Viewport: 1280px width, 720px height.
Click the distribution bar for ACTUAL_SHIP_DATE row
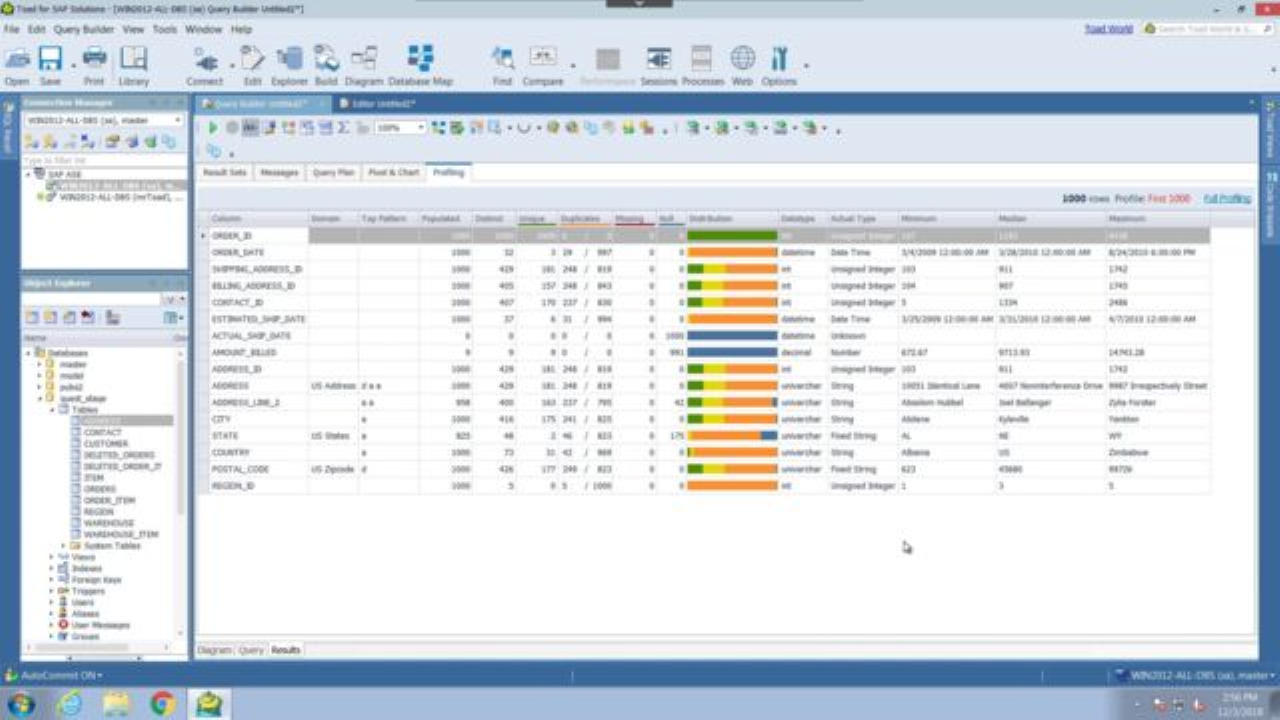tap(732, 336)
